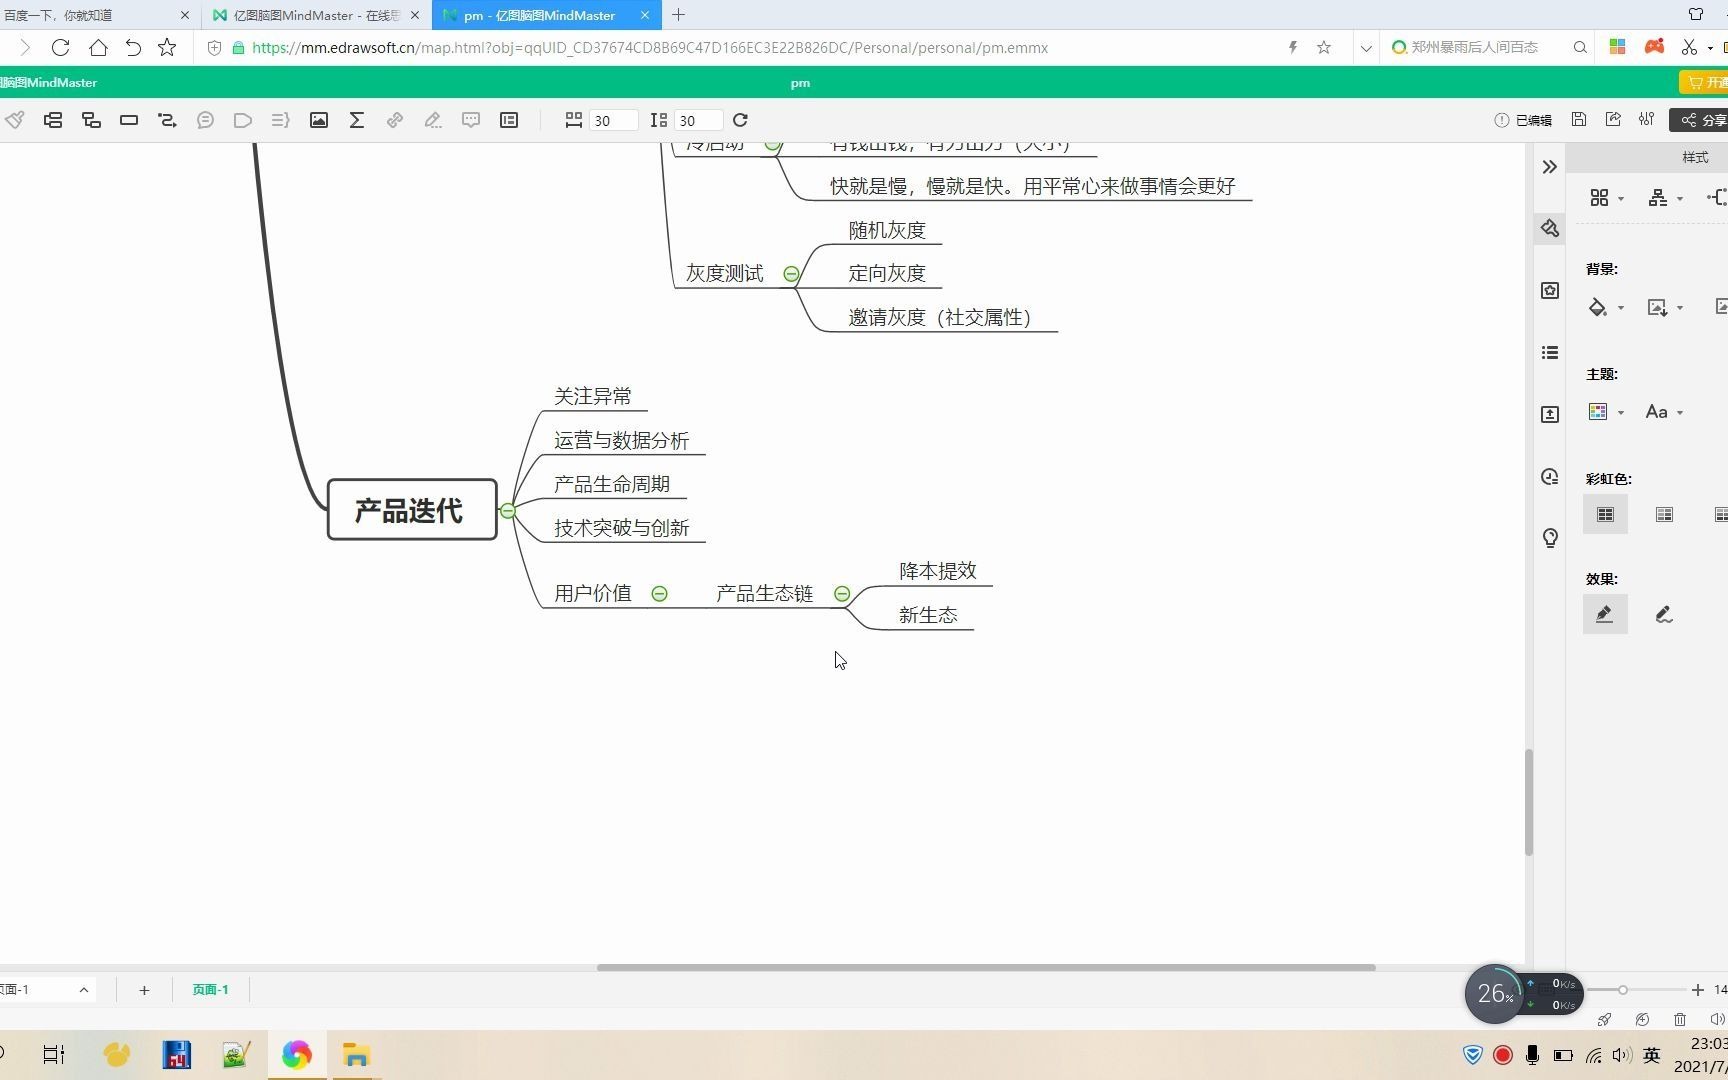Click the boundary shape icon in the toolbar
The image size is (1728, 1080).
point(243,120)
